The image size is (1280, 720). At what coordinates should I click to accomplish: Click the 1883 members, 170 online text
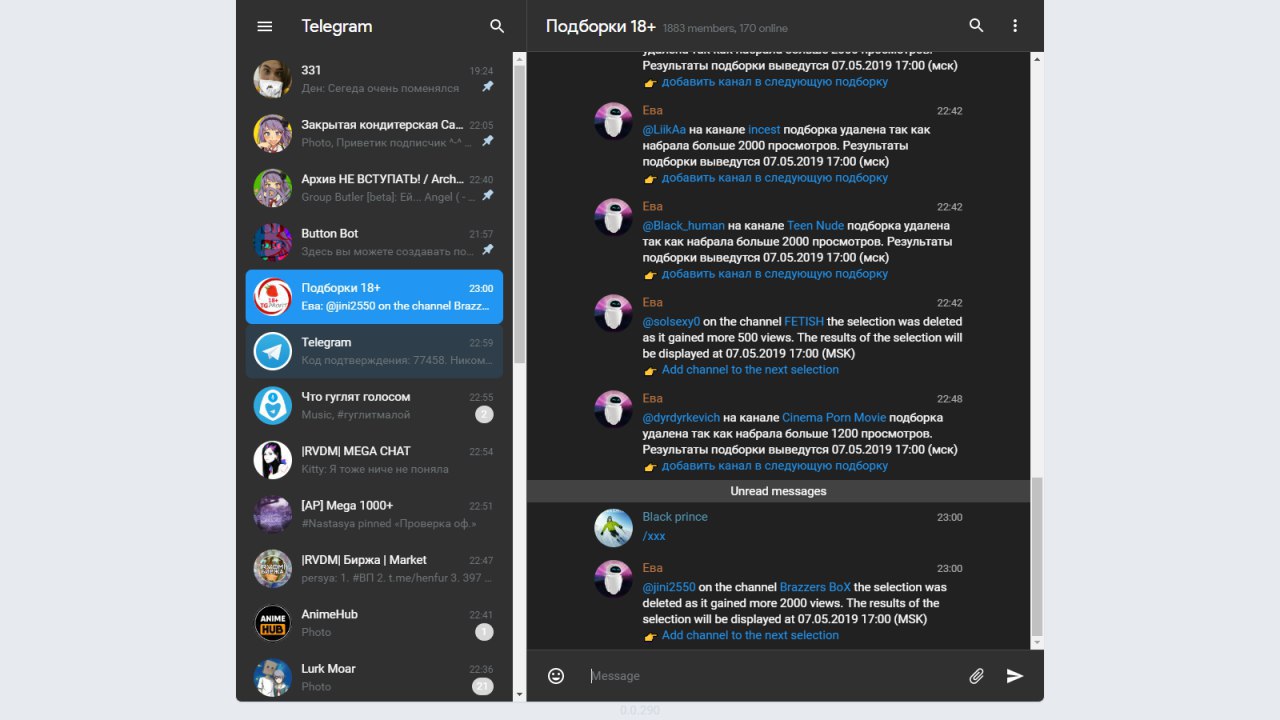pyautogui.click(x=725, y=28)
